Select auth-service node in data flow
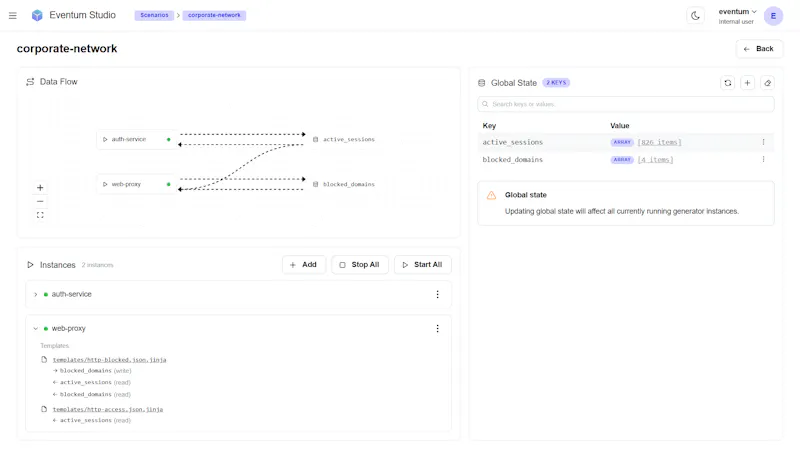Viewport: 800px width, 450px height. pyautogui.click(x=136, y=139)
